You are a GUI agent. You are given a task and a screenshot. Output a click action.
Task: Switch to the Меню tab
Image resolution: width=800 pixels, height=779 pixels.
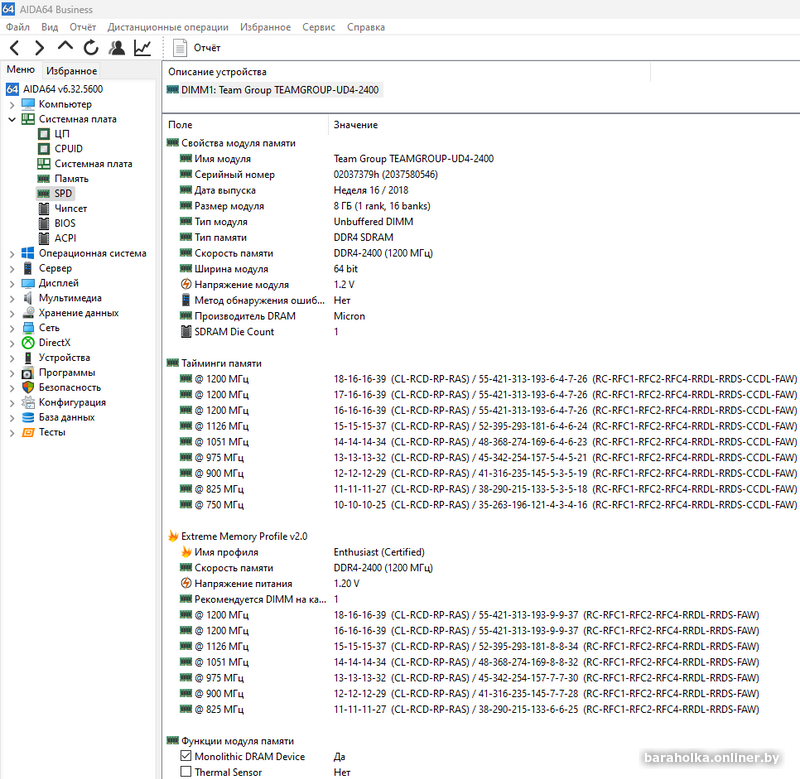(x=20, y=70)
